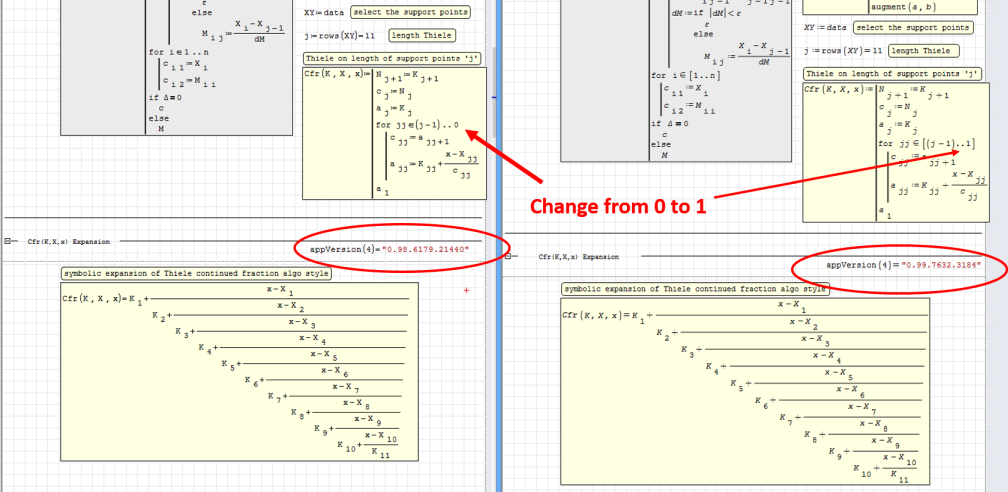This screenshot has height=492, width=1008.
Task: Select right 'Thiele on length of support points' label
Action: (894, 74)
